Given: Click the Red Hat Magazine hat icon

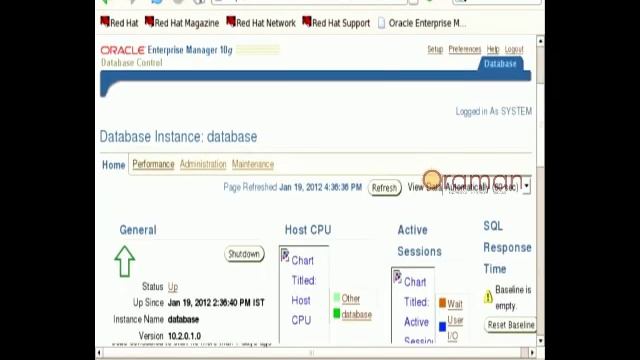Looking at the screenshot, I should pyautogui.click(x=149, y=21).
